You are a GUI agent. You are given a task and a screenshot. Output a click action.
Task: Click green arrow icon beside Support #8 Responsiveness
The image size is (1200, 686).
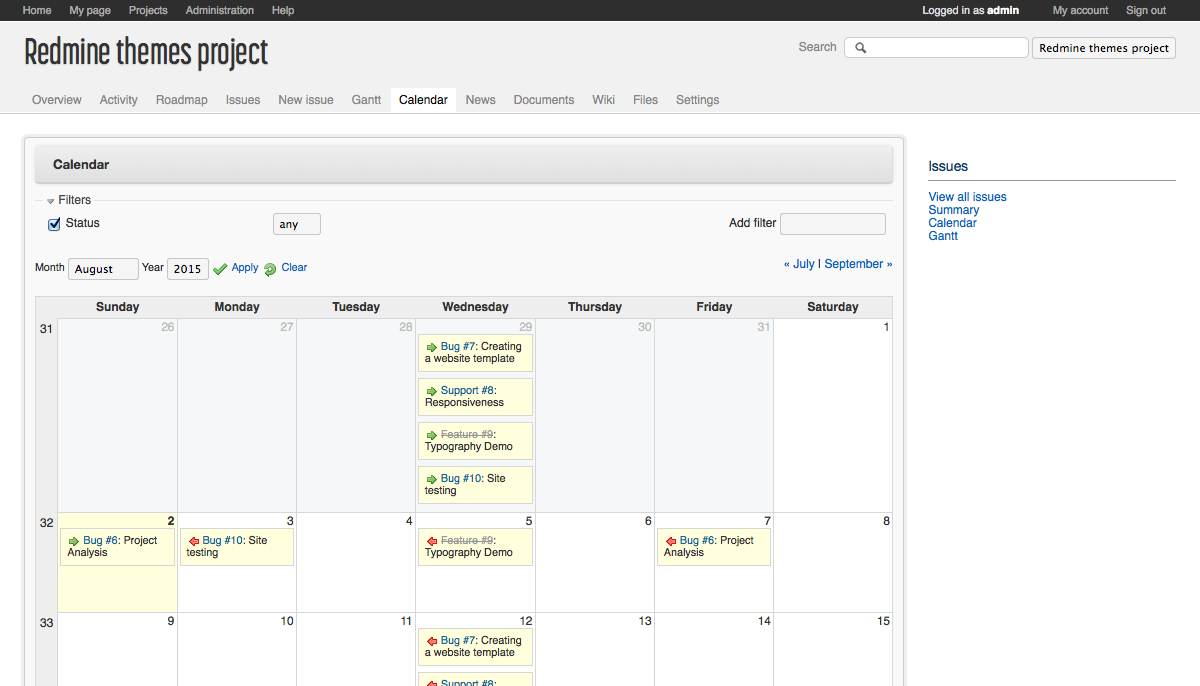432,391
